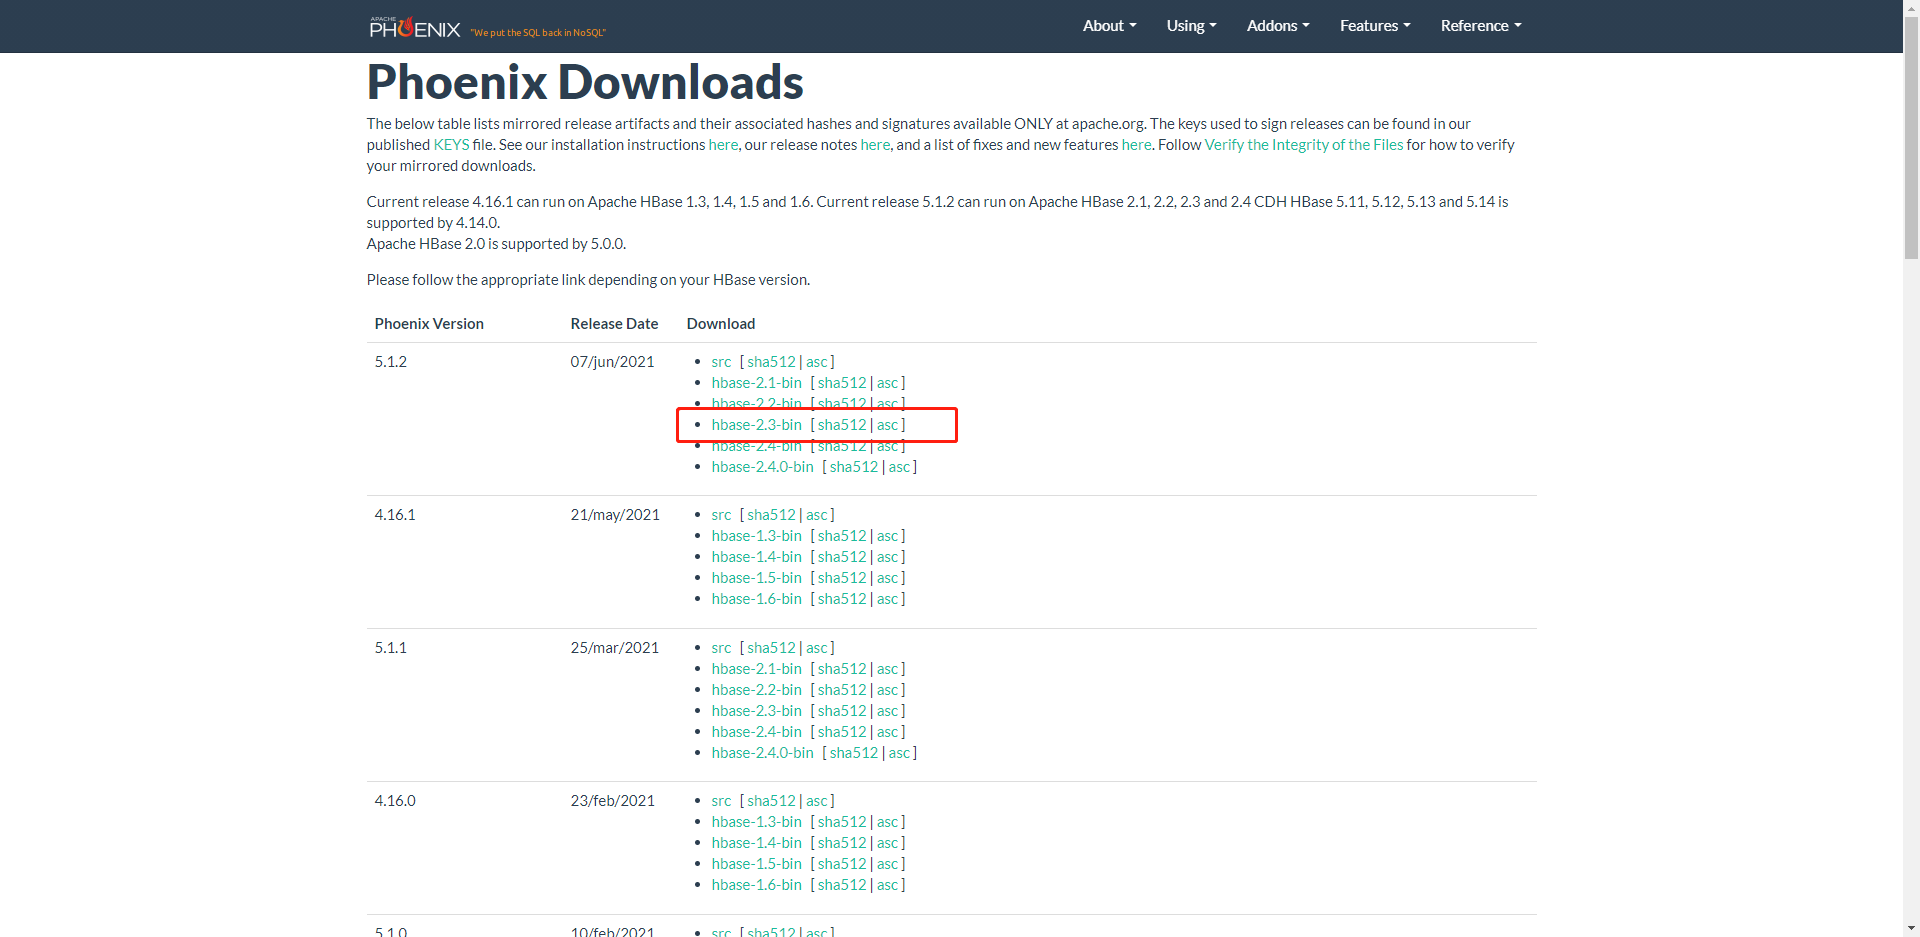Open sha512 link for 4.16.0 src
The height and width of the screenshot is (937, 1920).
771,801
